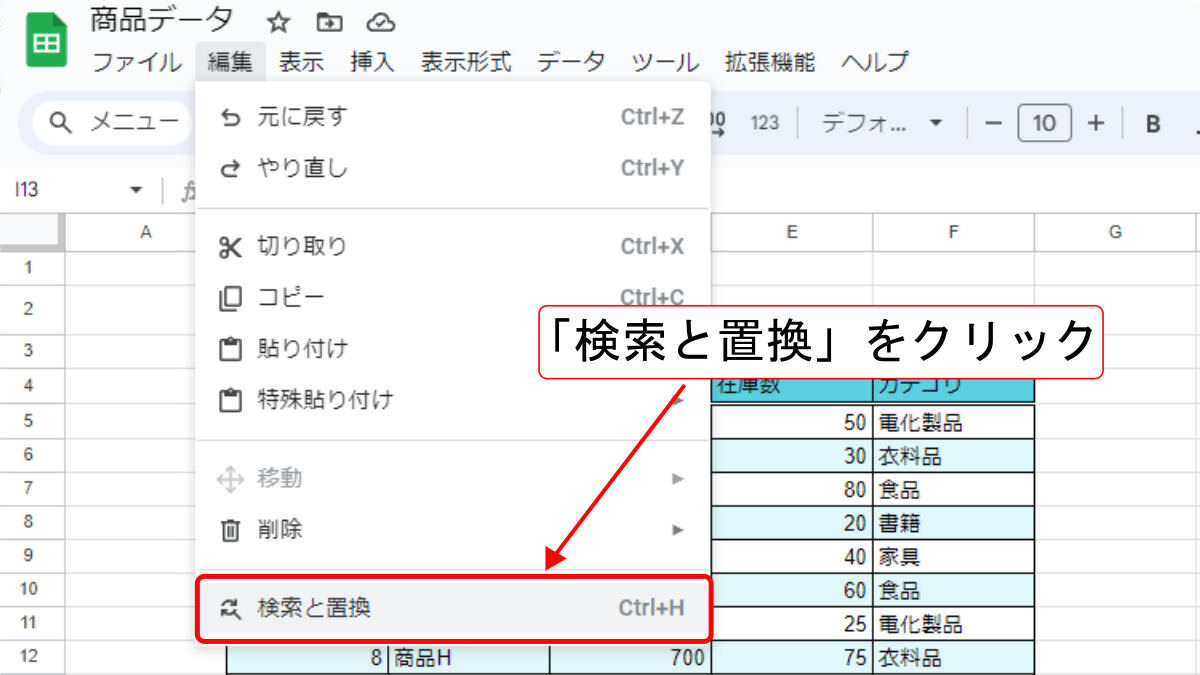Select column E header
This screenshot has width=1200, height=675.
click(792, 232)
